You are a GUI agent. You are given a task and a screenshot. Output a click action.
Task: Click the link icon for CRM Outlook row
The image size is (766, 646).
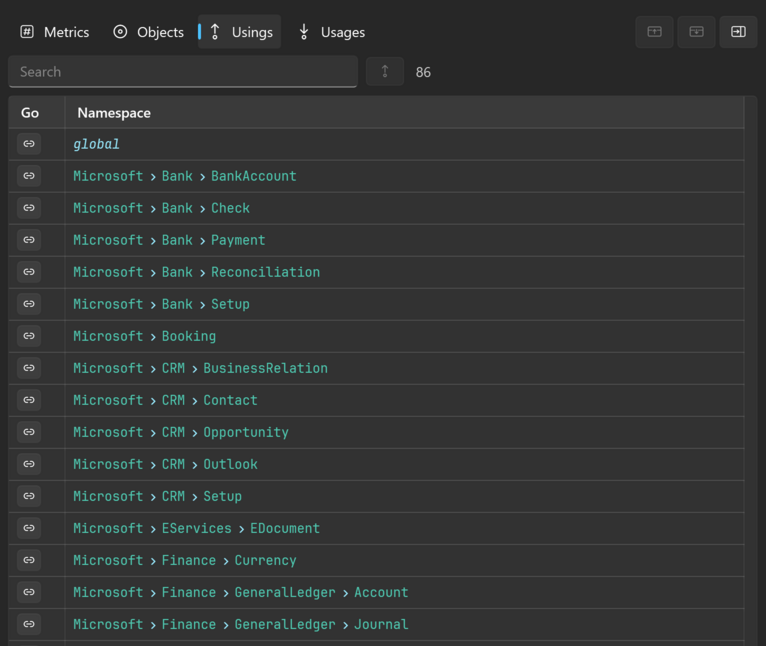(29, 464)
